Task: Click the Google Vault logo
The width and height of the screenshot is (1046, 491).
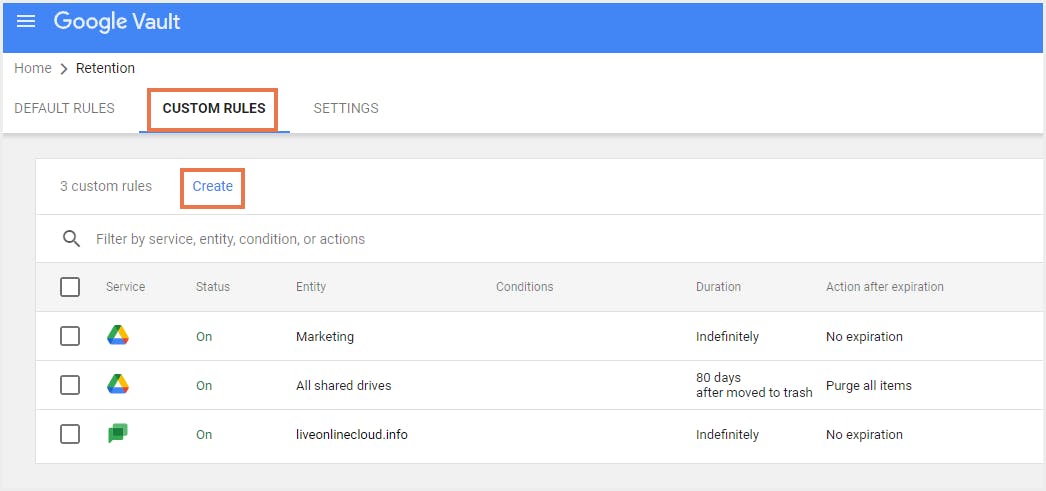Action: coord(117,21)
